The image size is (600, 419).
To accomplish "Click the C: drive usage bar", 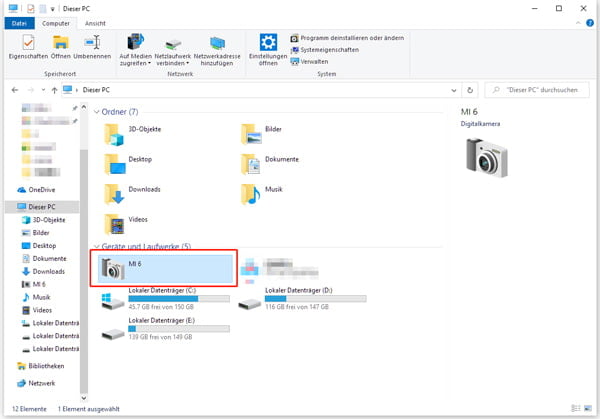I will 179,298.
